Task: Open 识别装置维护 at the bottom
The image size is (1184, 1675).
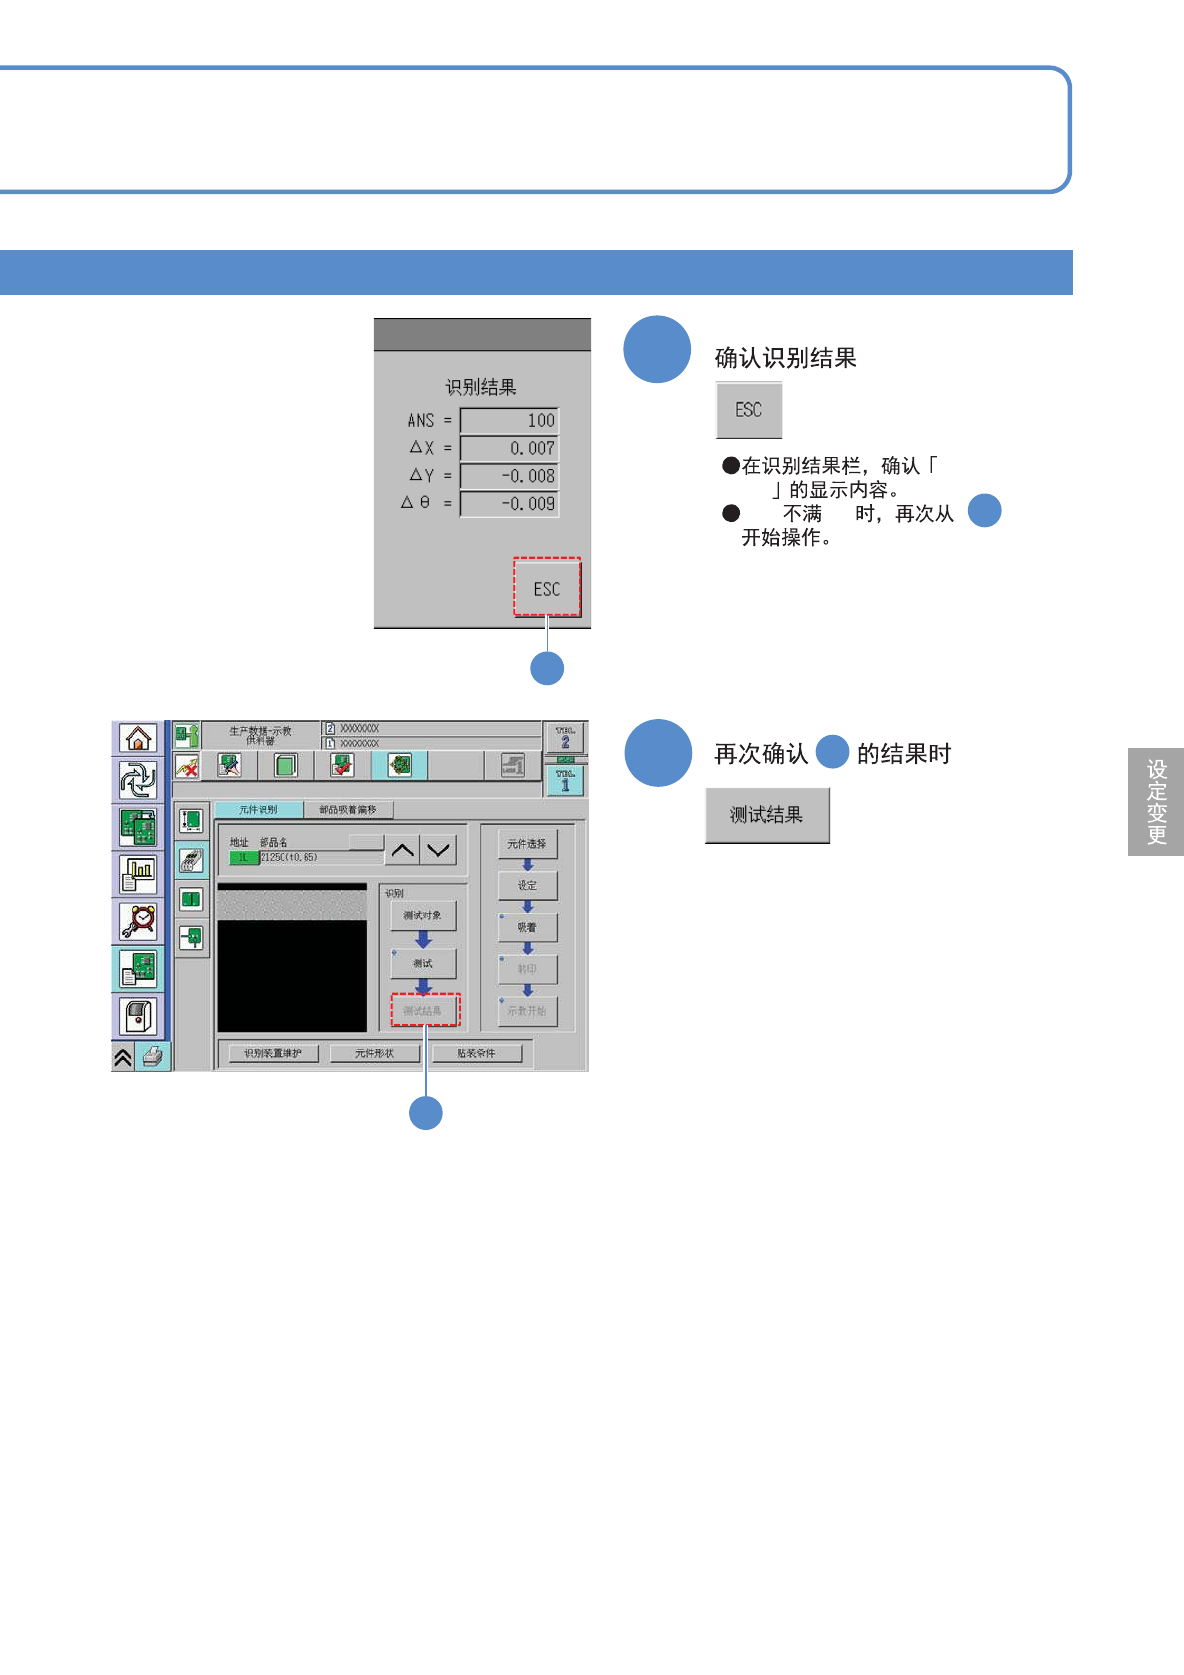Action: (273, 1053)
